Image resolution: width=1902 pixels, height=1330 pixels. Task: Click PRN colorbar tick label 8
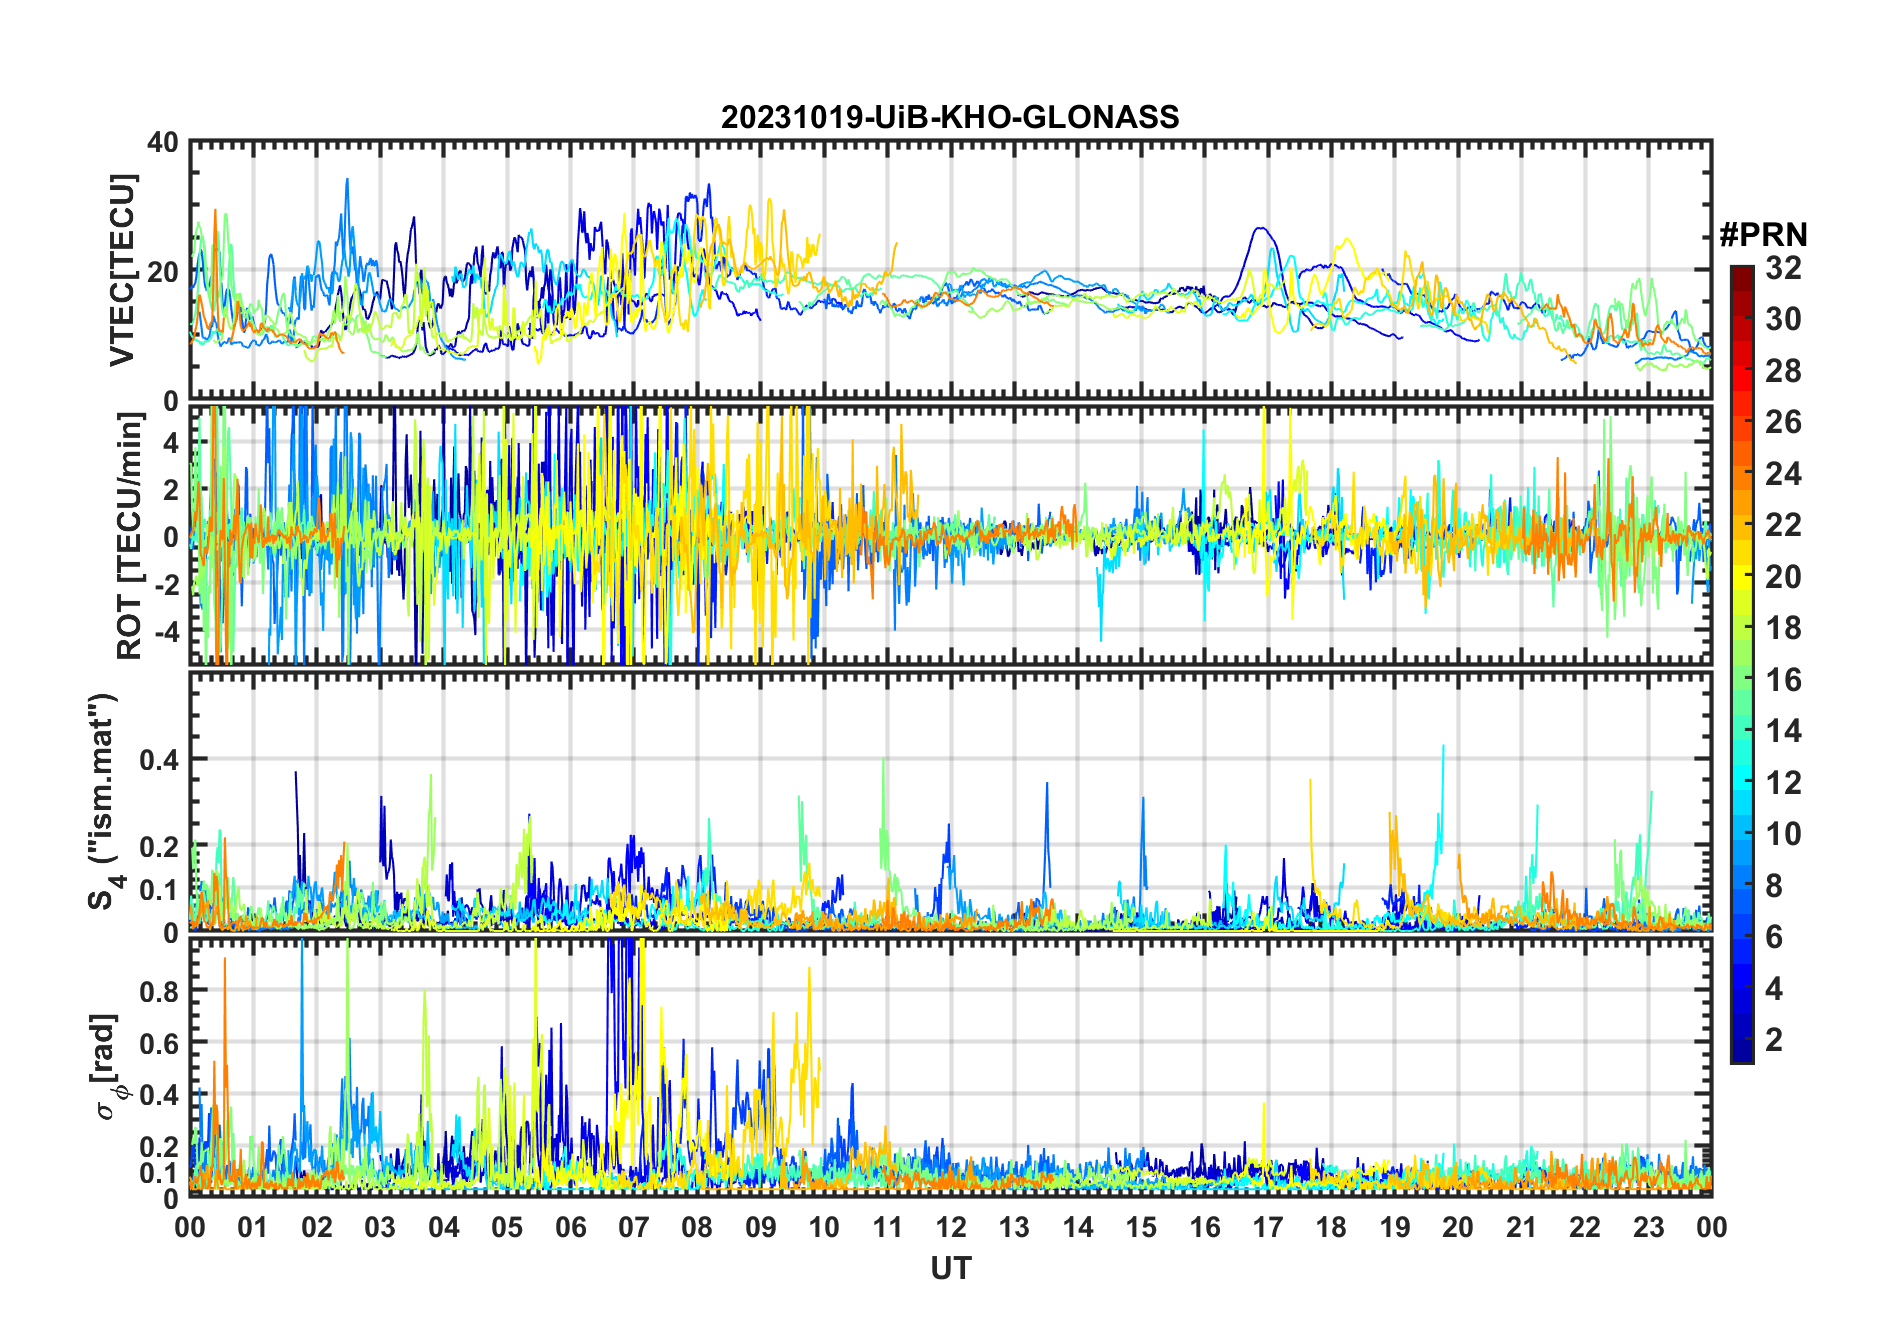[x=1775, y=886]
